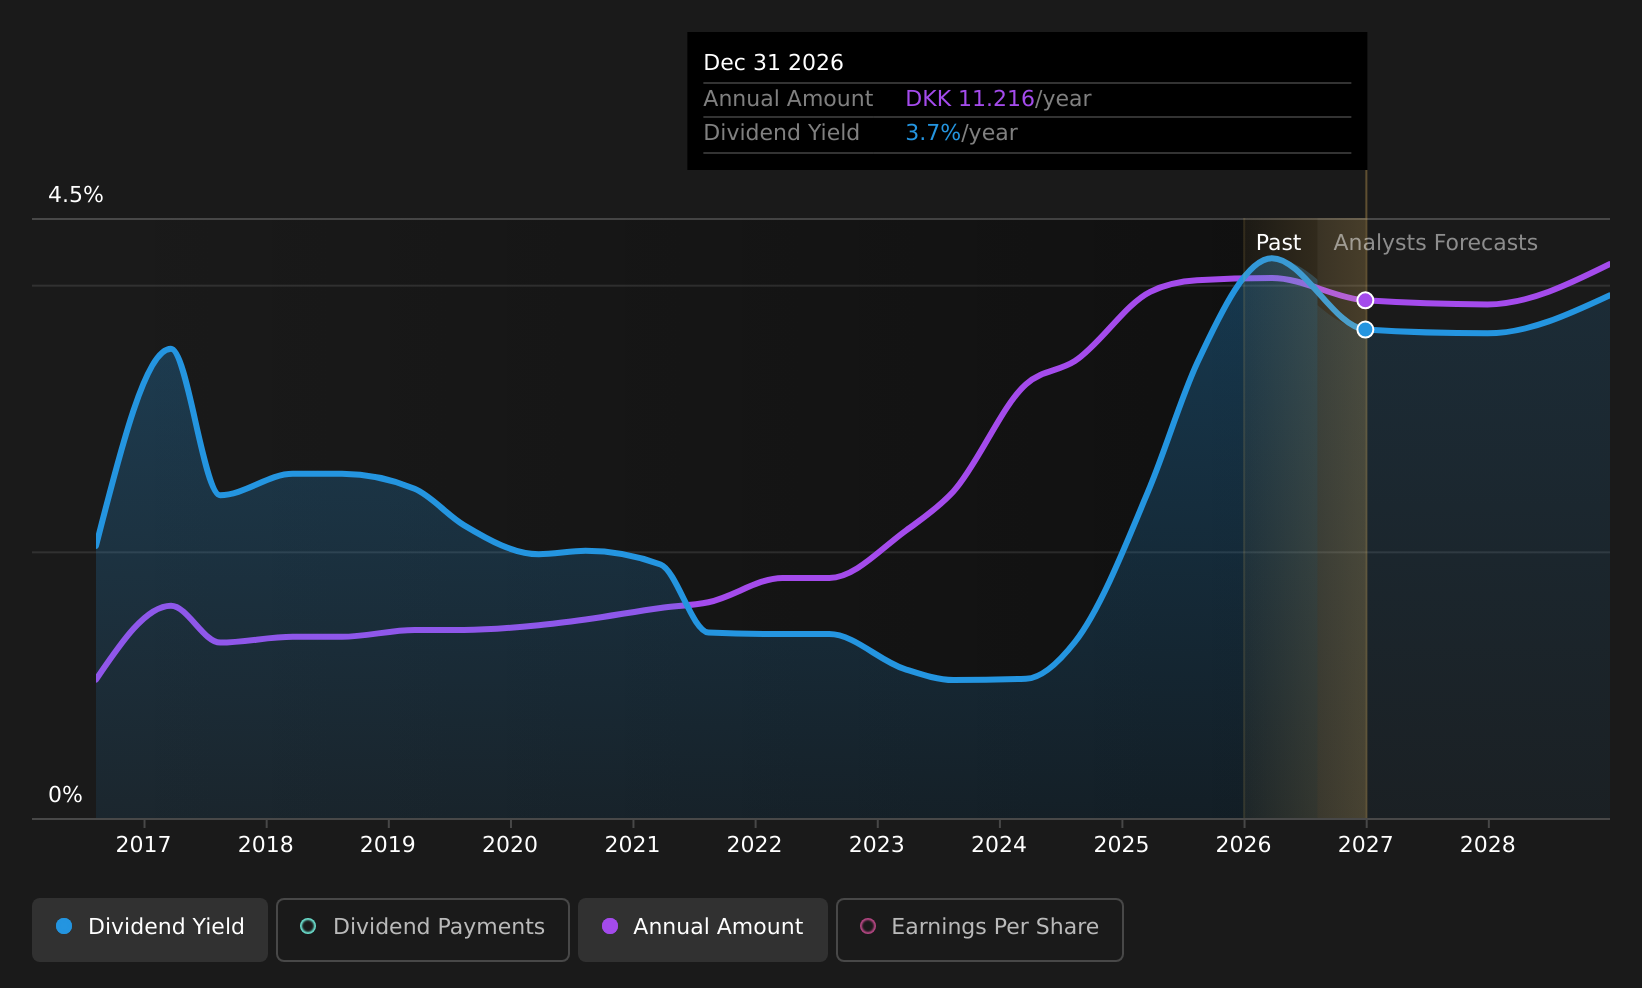
Task: Select the purple Annual Amount data point
Action: coord(1365,300)
